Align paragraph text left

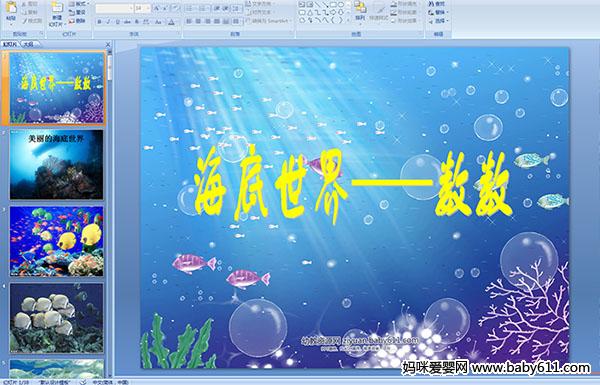(189, 21)
